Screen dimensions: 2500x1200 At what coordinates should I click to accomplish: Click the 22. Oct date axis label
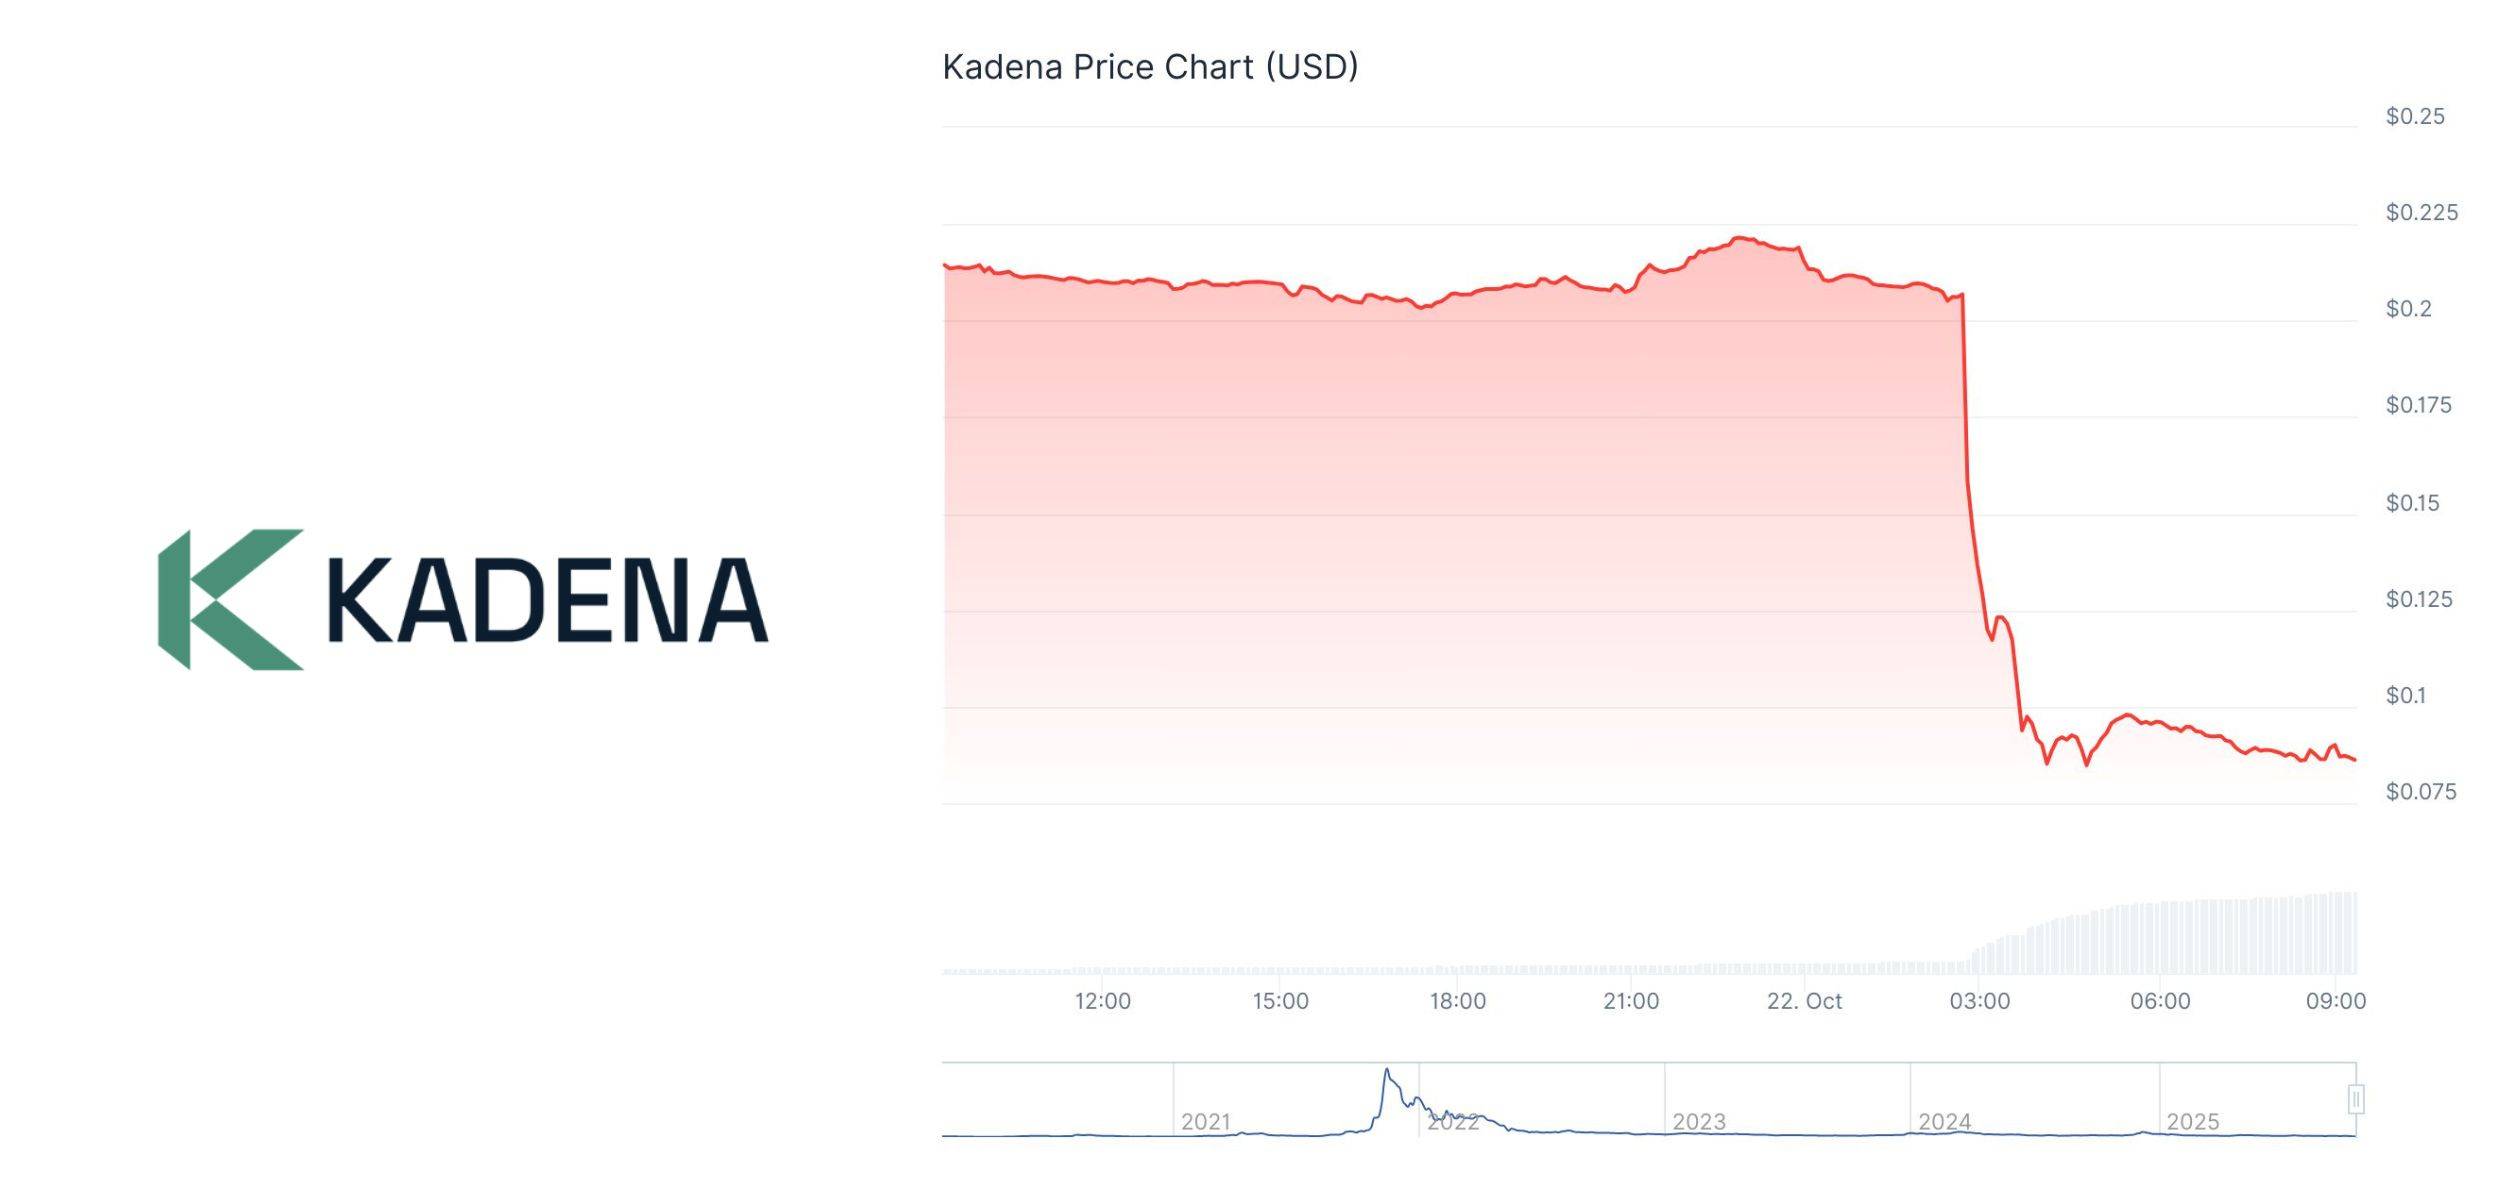coord(1804,1001)
